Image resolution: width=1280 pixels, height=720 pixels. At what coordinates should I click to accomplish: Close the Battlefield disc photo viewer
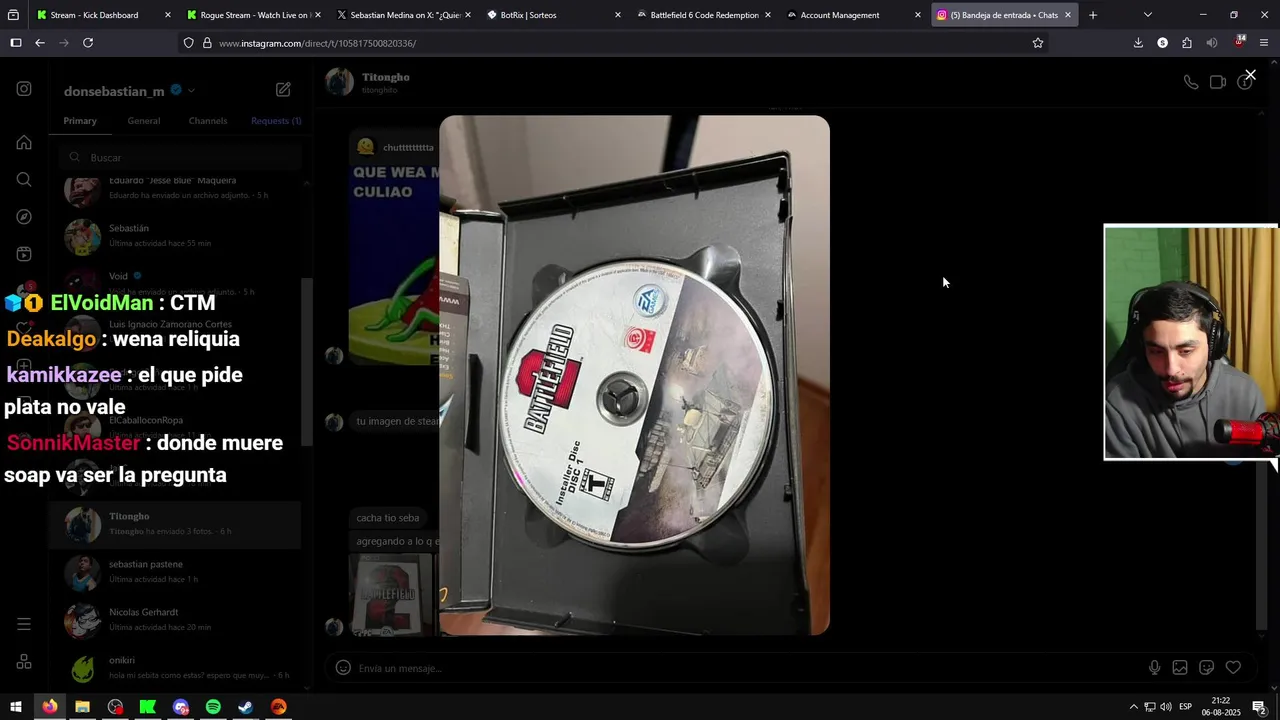click(x=1250, y=75)
